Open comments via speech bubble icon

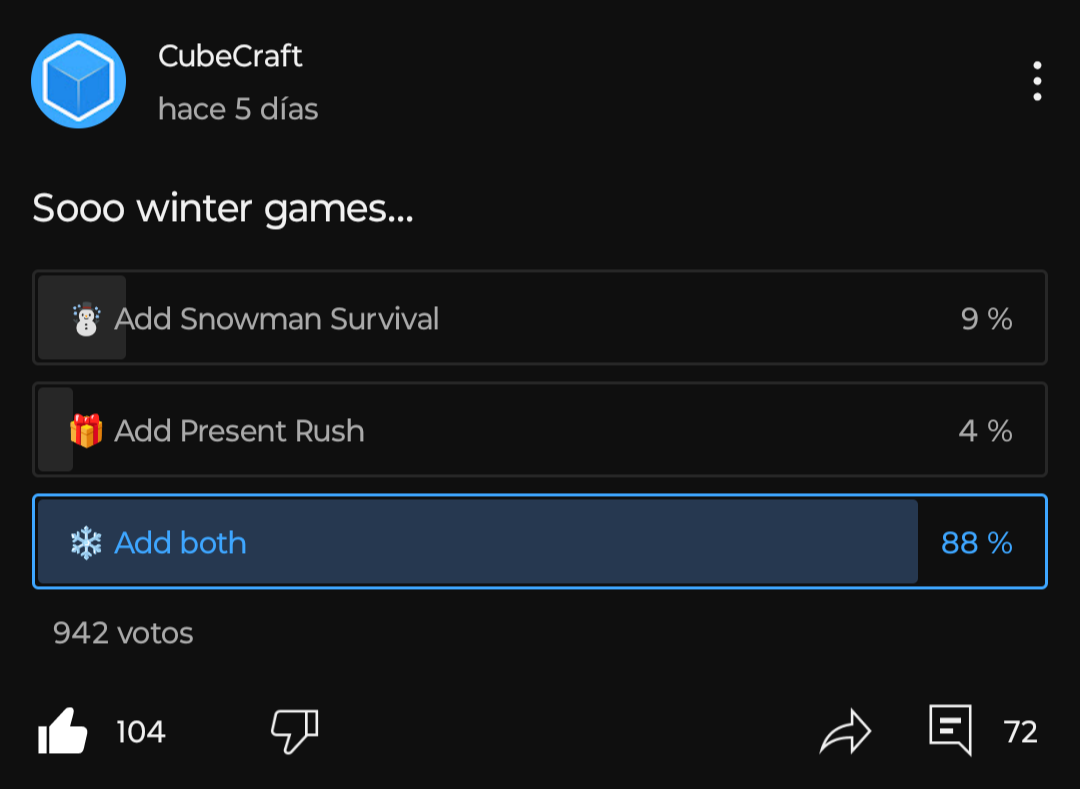[x=951, y=730]
